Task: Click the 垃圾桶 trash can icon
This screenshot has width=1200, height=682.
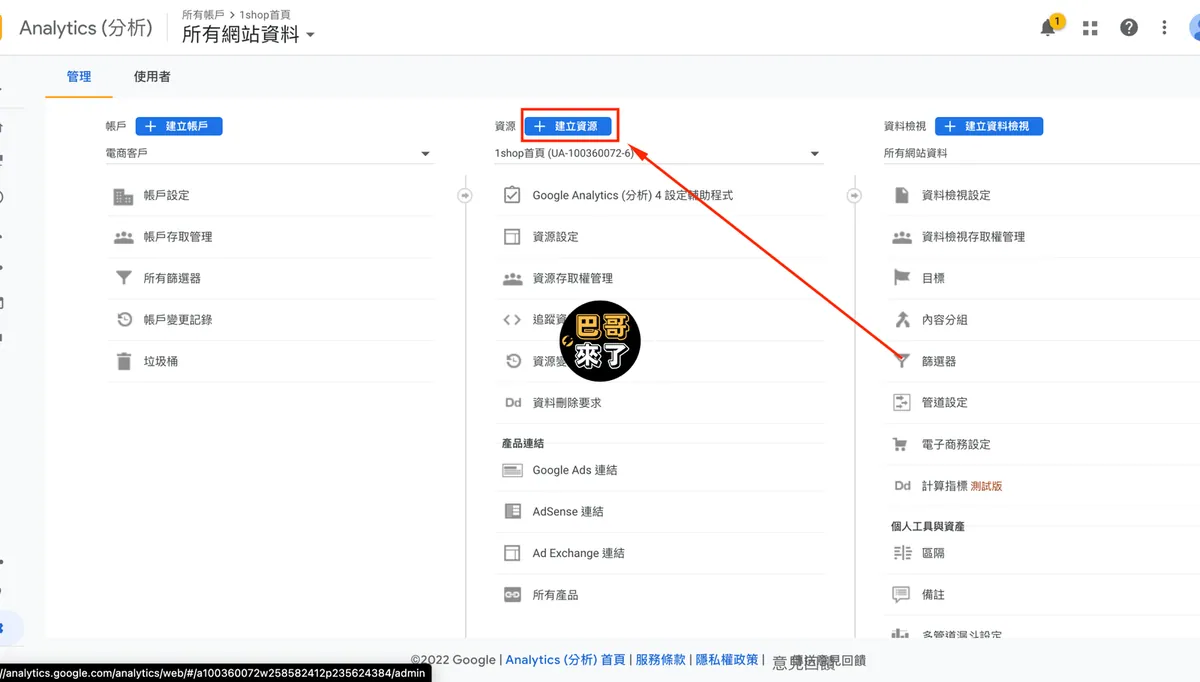Action: 124,361
